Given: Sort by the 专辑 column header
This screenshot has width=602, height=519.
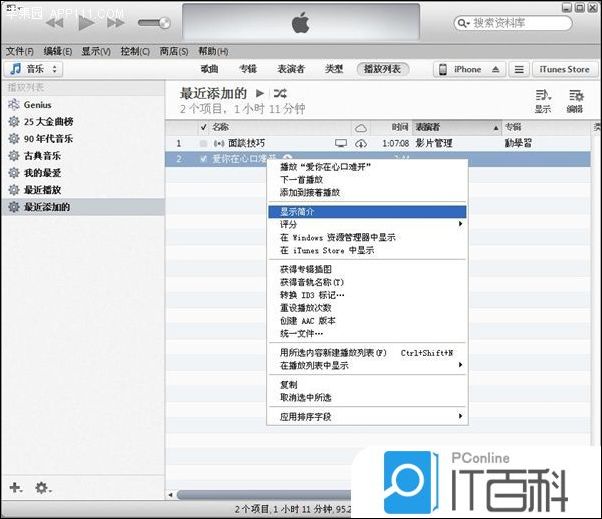Looking at the screenshot, I should tap(513, 127).
